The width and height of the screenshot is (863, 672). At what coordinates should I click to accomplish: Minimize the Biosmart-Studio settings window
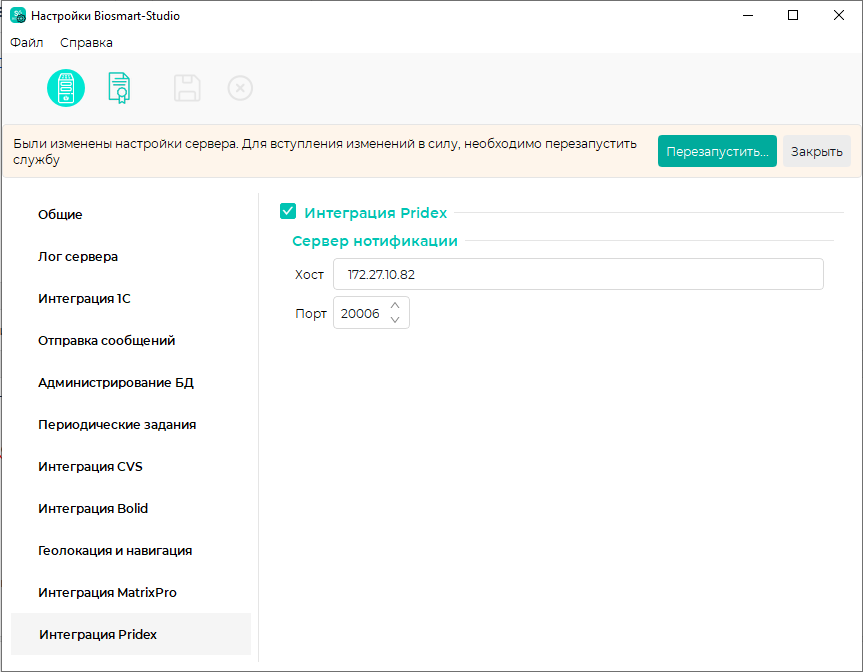pyautogui.click(x=747, y=15)
